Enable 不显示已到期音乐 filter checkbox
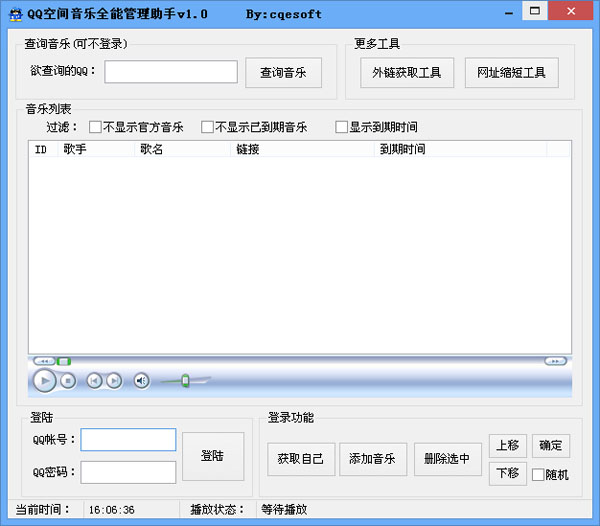600x526 pixels. coord(207,127)
